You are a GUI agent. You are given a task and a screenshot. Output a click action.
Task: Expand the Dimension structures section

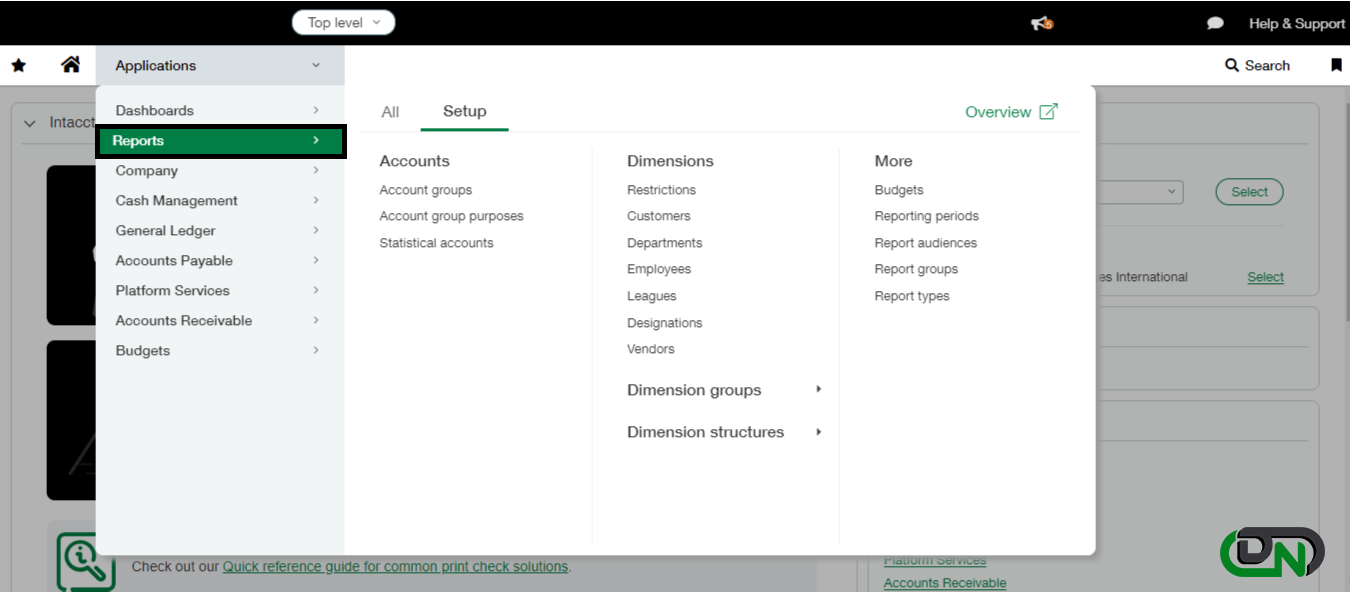point(705,432)
